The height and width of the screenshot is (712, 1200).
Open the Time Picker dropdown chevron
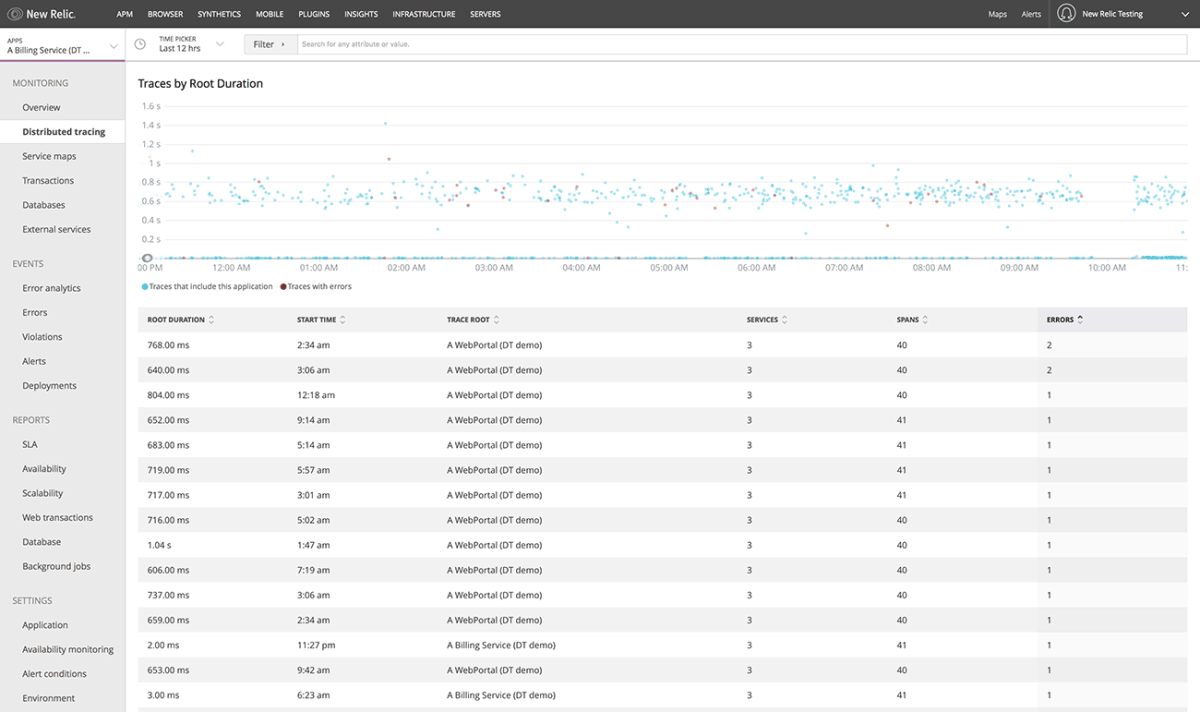[219, 44]
